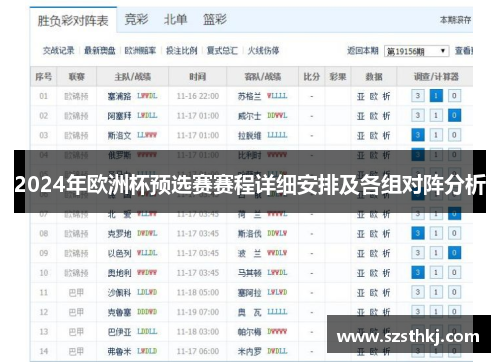Image resolution: width=500 pixels, height=362 pixels.
Task: Select result 1 for row 09 以色列
Action: [436, 253]
